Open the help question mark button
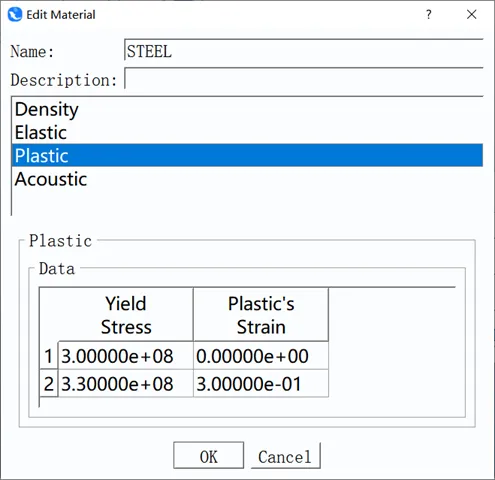The height and width of the screenshot is (480, 495). coord(429,14)
